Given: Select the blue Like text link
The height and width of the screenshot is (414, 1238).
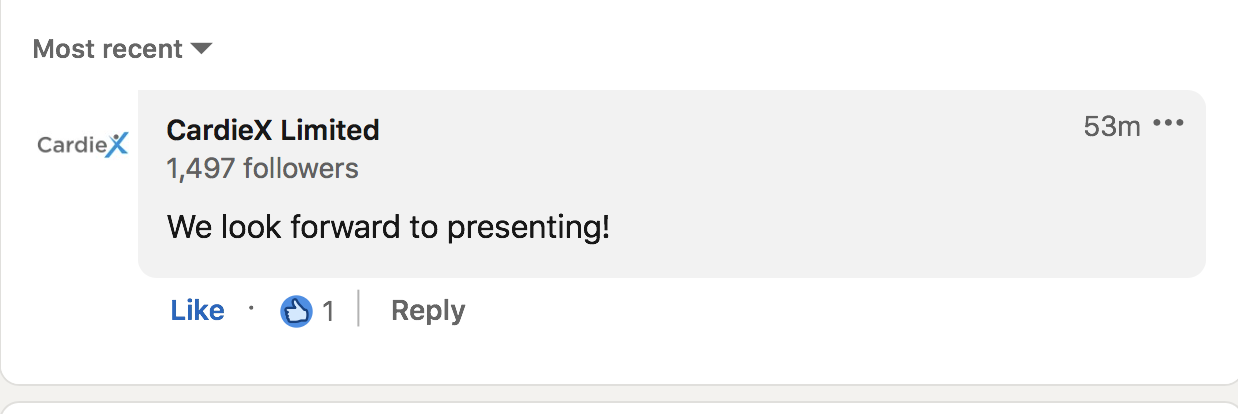Looking at the screenshot, I should click(197, 311).
